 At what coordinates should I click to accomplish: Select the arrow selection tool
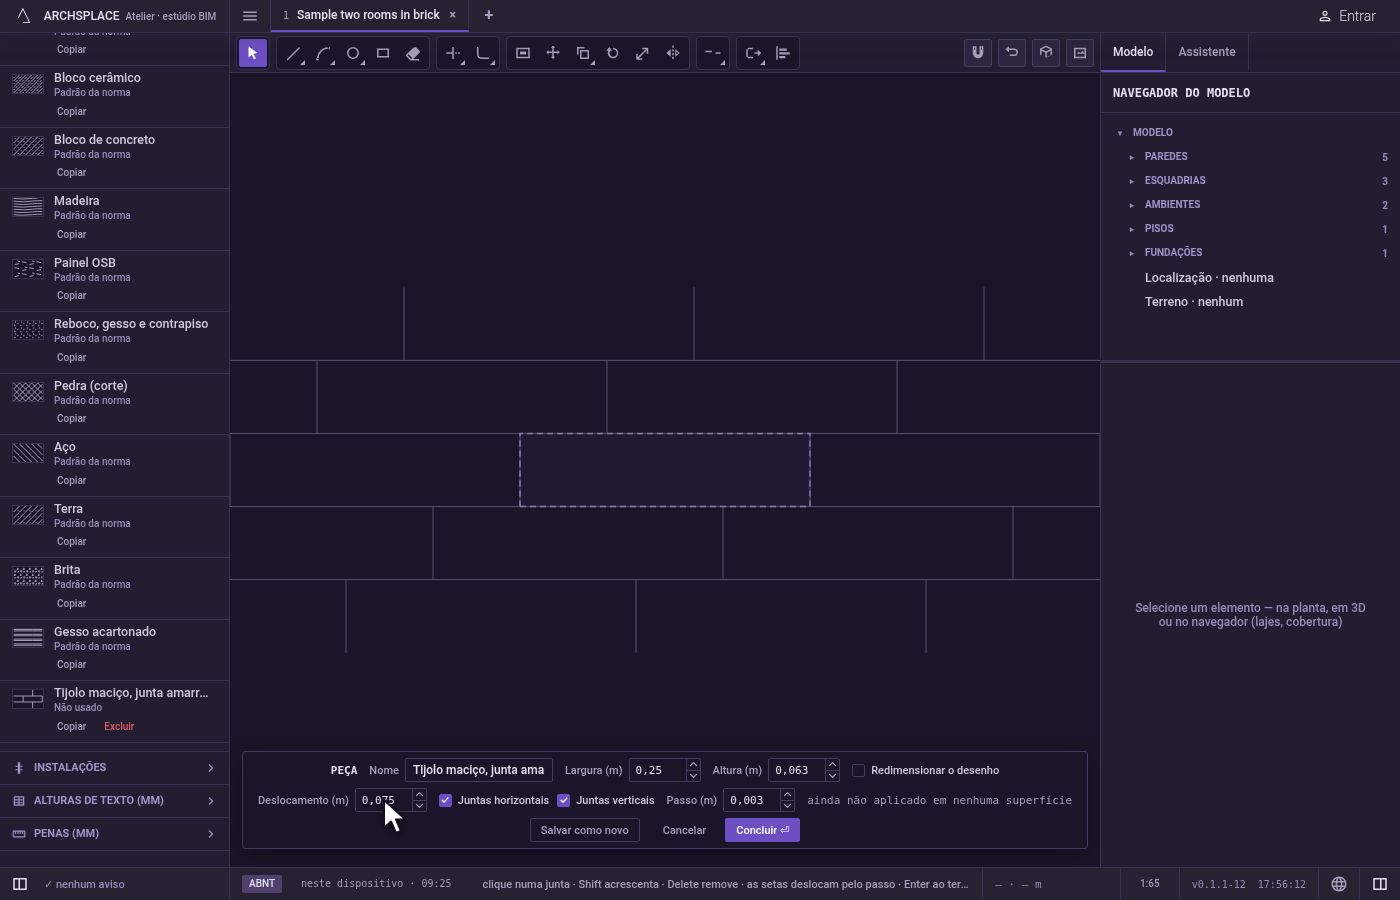tap(253, 54)
